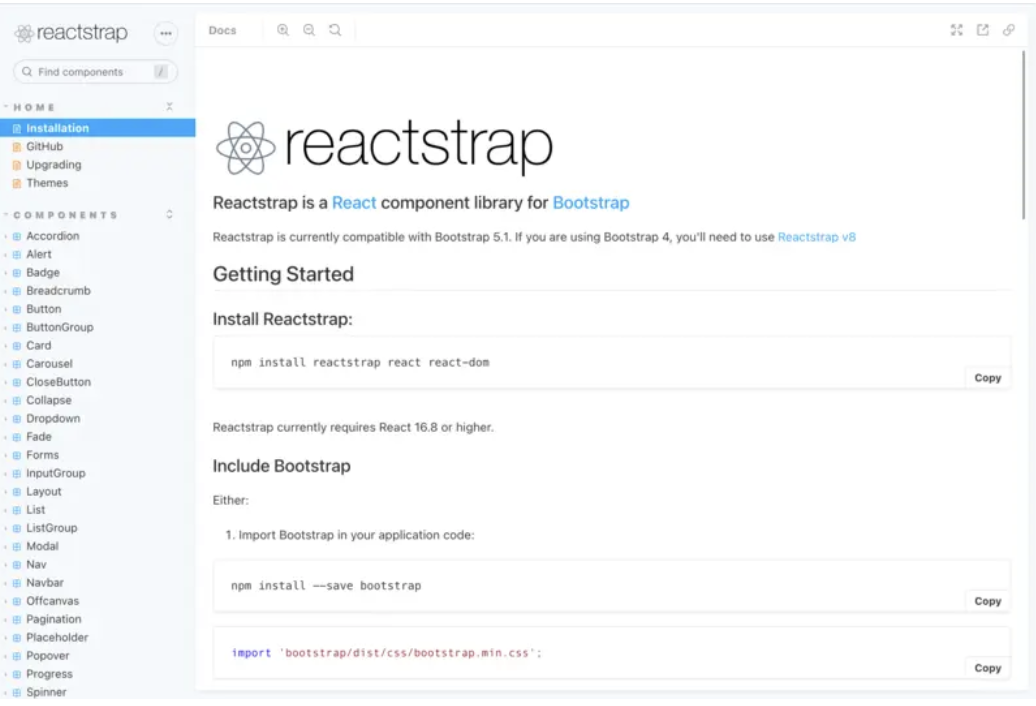Open the Popover component
This screenshot has width=1036, height=706.
(x=48, y=656)
